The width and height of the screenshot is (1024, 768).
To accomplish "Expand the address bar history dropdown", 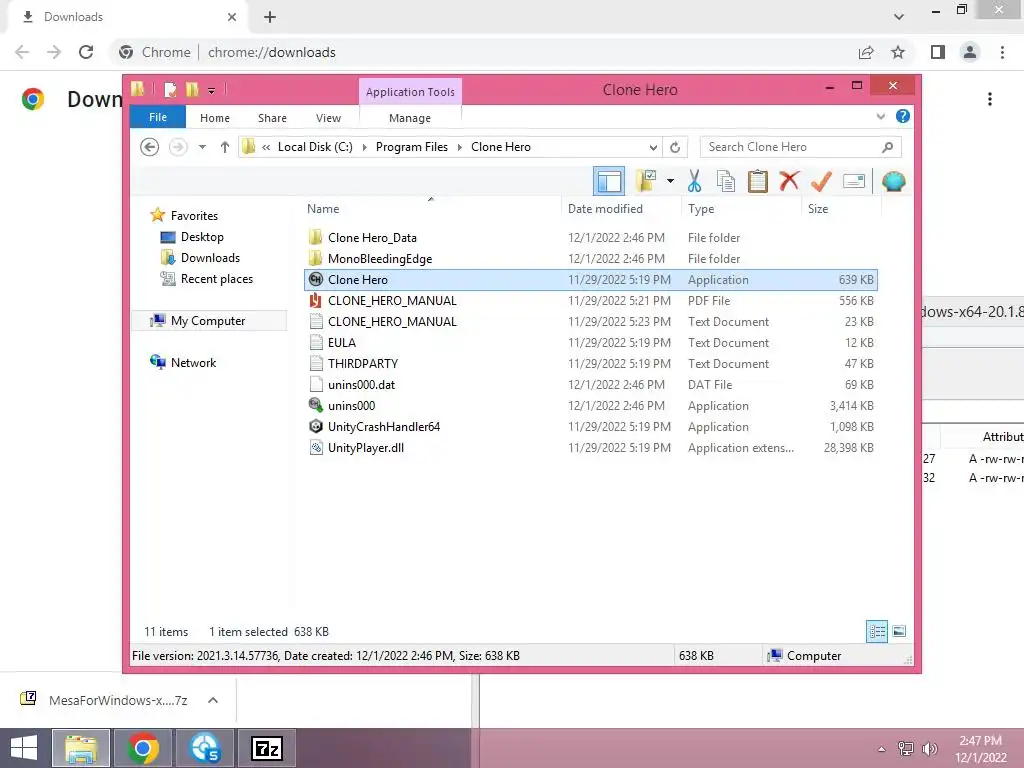I will click(653, 147).
